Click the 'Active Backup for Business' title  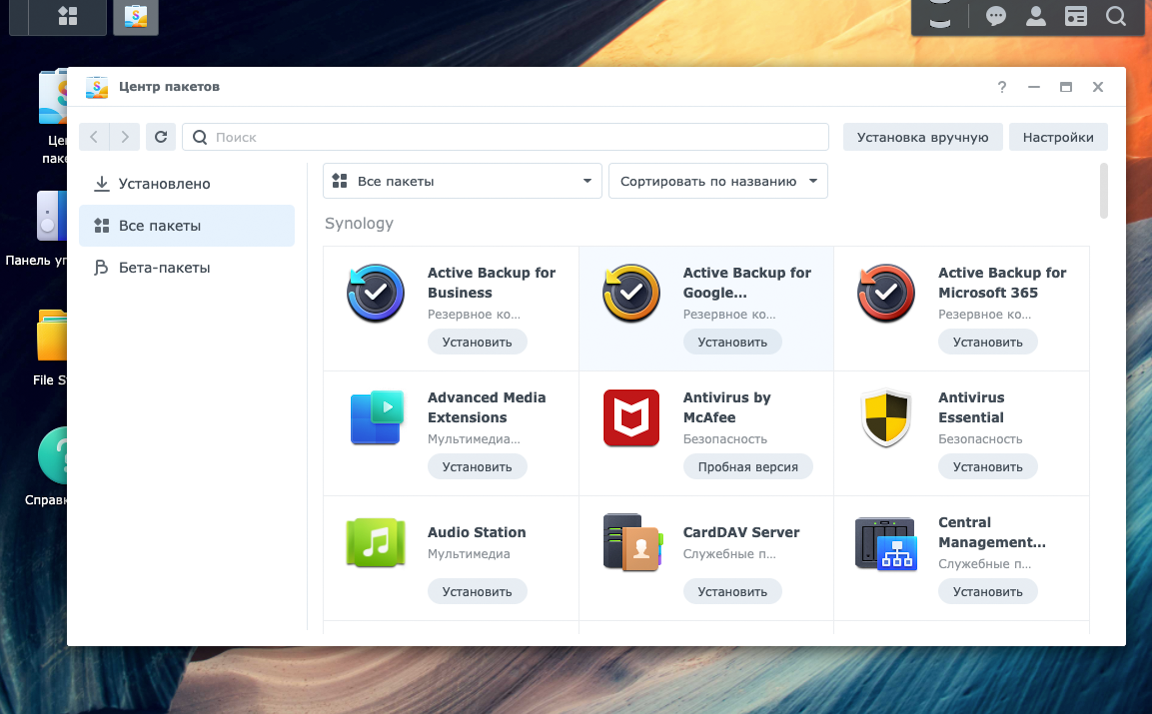(x=492, y=283)
